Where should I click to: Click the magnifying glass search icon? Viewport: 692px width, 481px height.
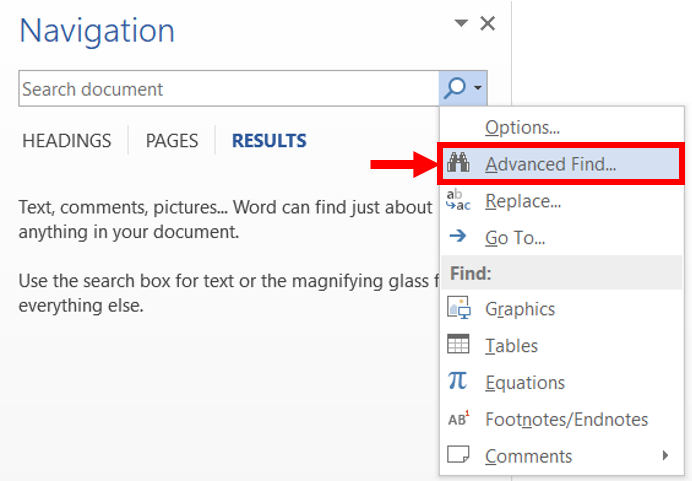[x=455, y=88]
